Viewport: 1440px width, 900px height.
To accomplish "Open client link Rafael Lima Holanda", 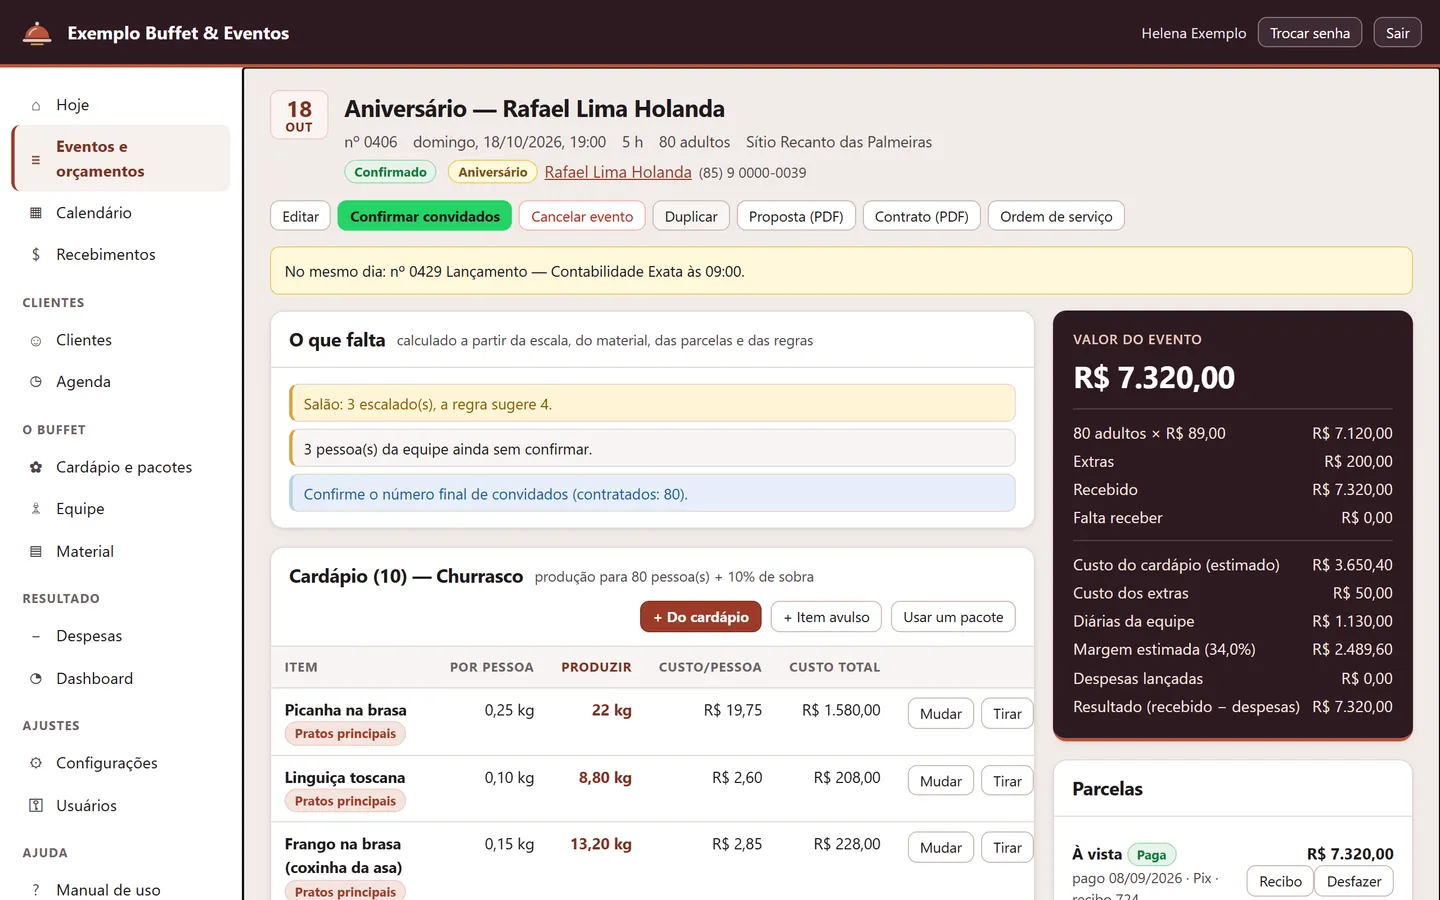I will pos(618,172).
